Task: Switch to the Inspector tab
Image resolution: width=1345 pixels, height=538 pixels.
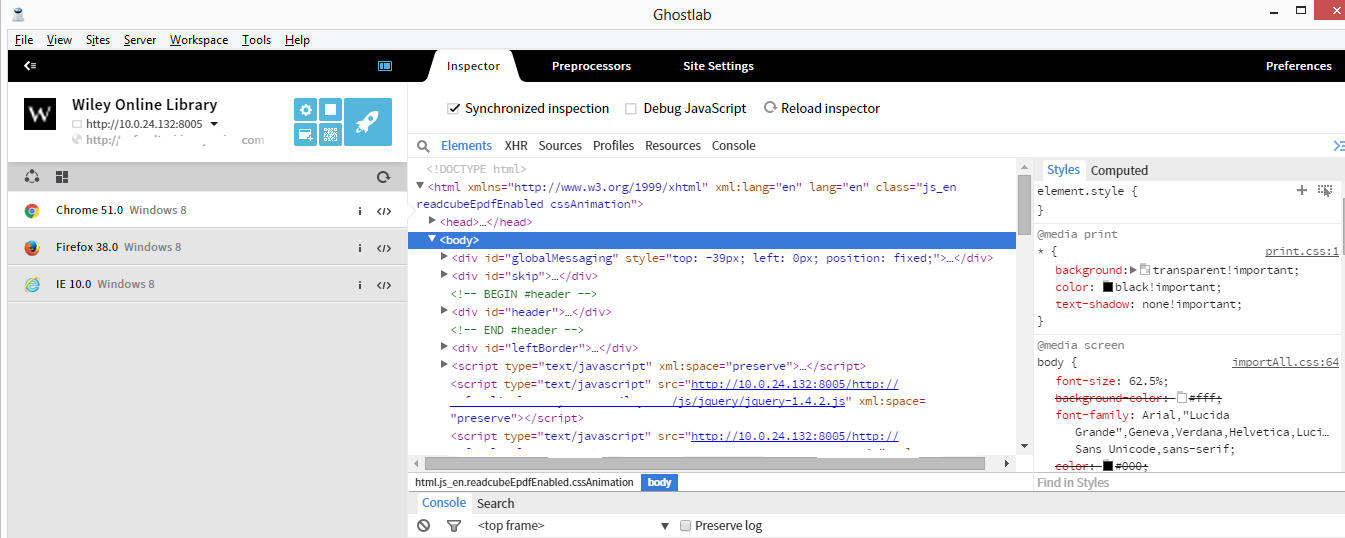Action: click(473, 66)
